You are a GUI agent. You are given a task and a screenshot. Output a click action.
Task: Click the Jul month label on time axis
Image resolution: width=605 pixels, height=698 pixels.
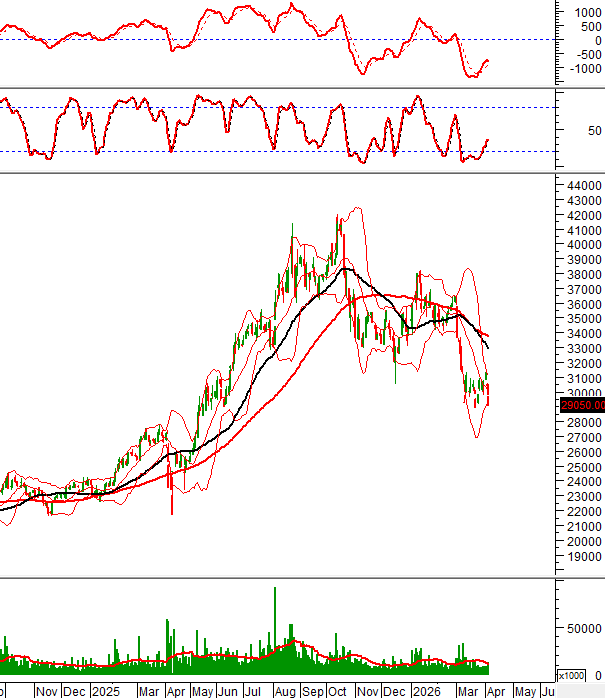pos(254,690)
